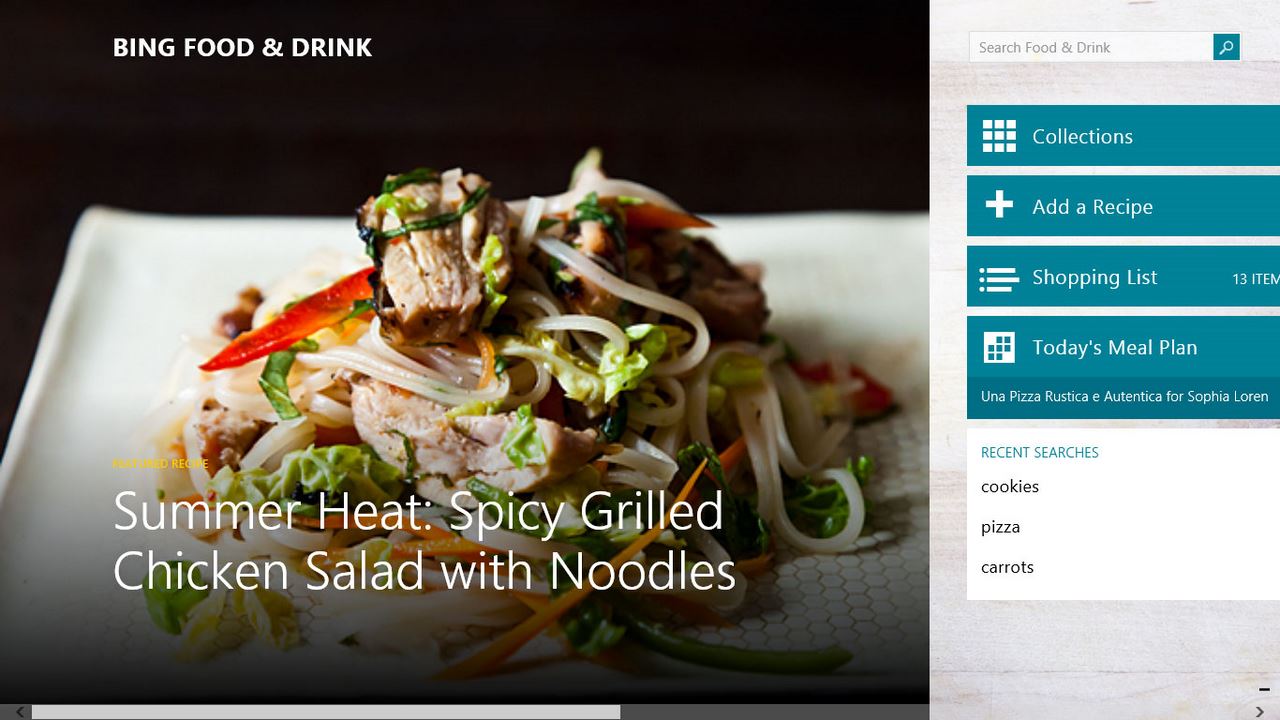
Task: Click the Today's Meal Plan calendar icon
Action: tap(999, 347)
